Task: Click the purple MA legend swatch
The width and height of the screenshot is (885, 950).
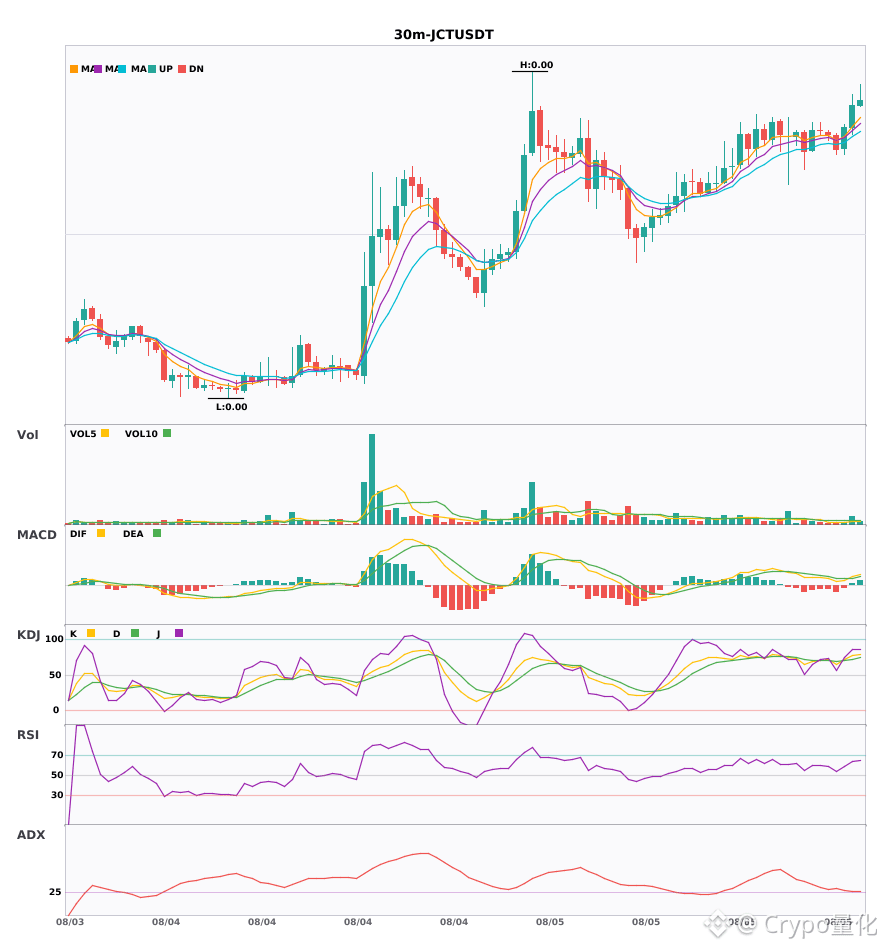Action: pyautogui.click(x=98, y=69)
